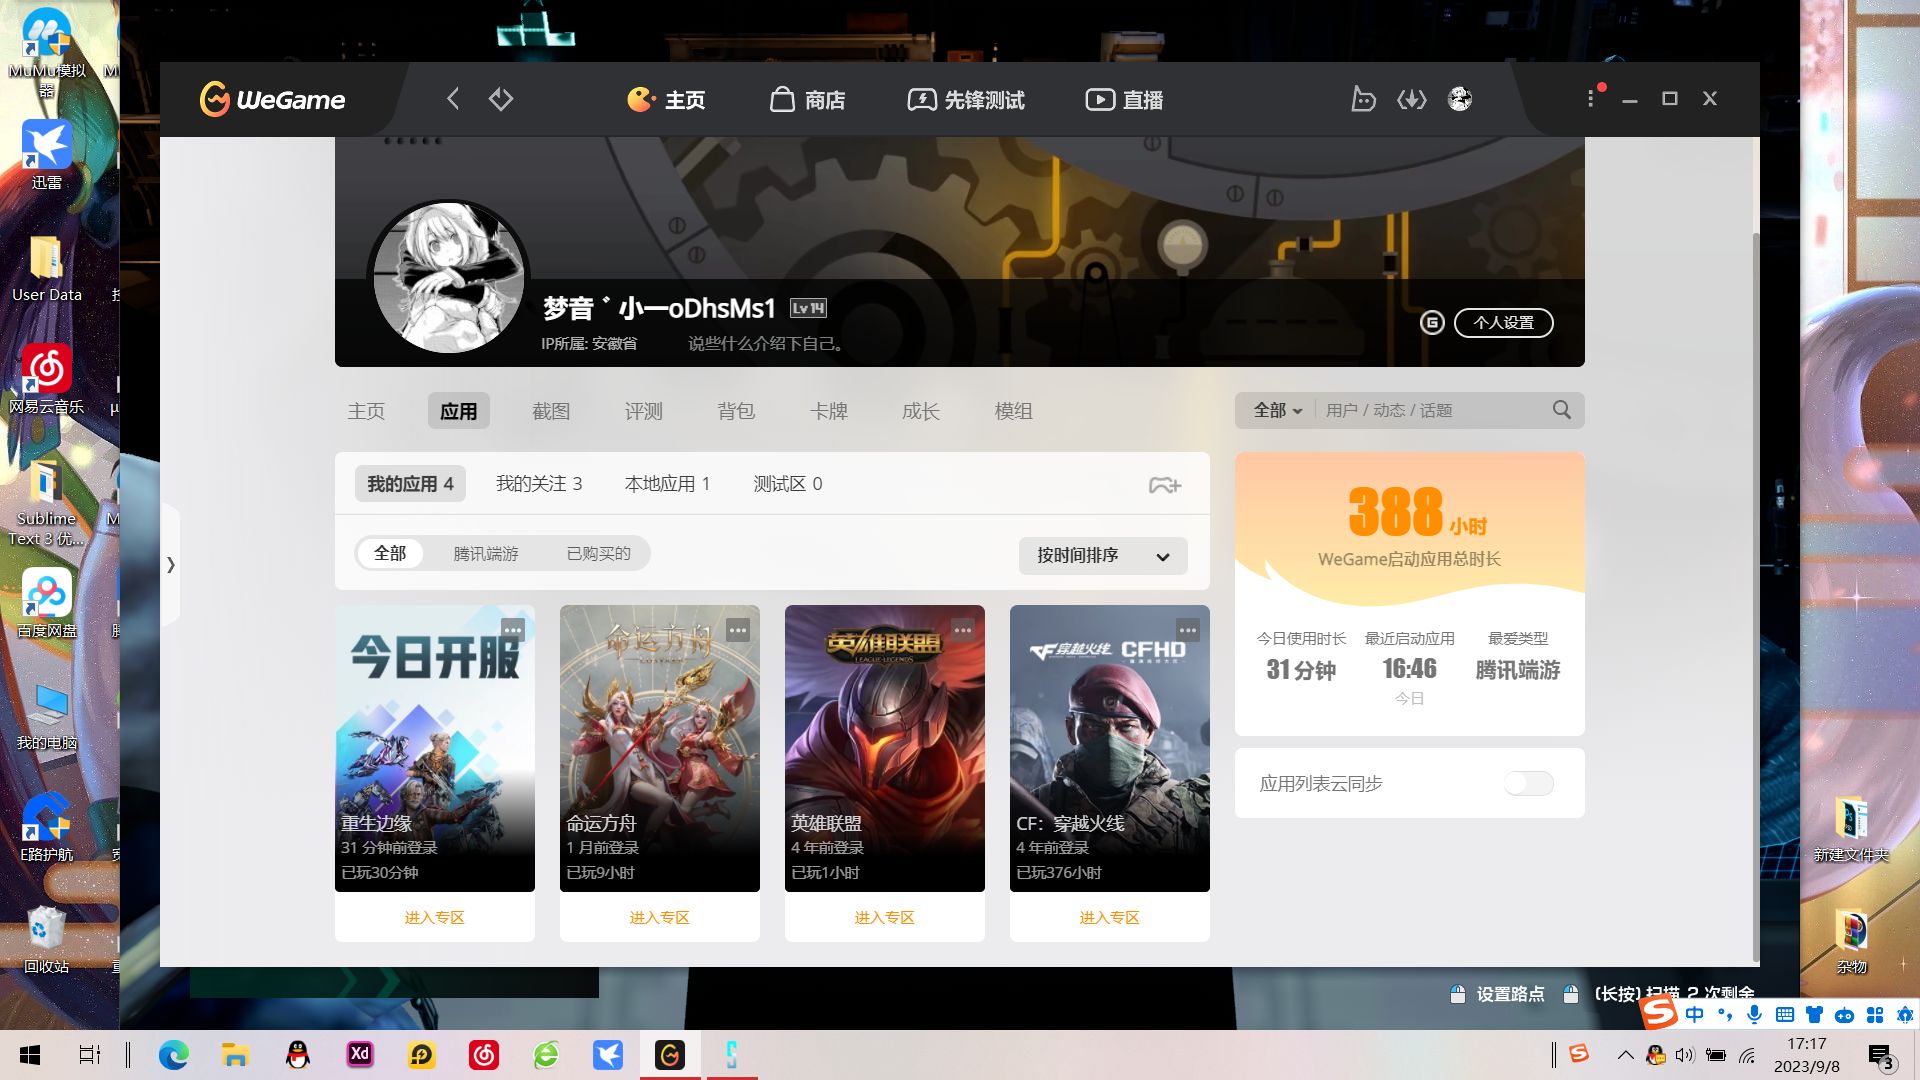Image resolution: width=1920 pixels, height=1080 pixels.
Task: Open the 迅雷 desktop shortcut
Action: 46,155
